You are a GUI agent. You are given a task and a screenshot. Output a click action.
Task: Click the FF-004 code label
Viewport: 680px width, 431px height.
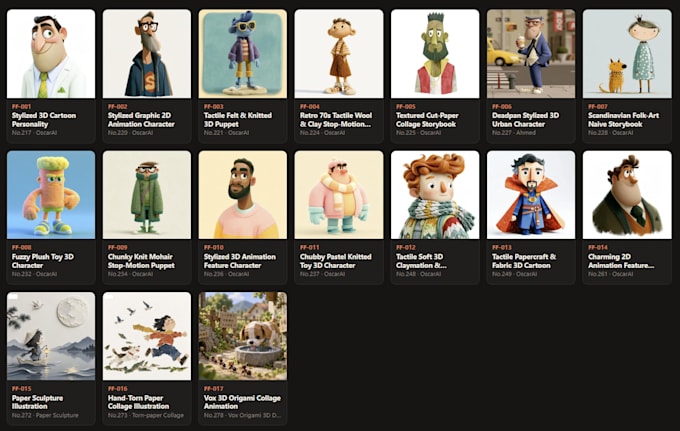[310, 106]
